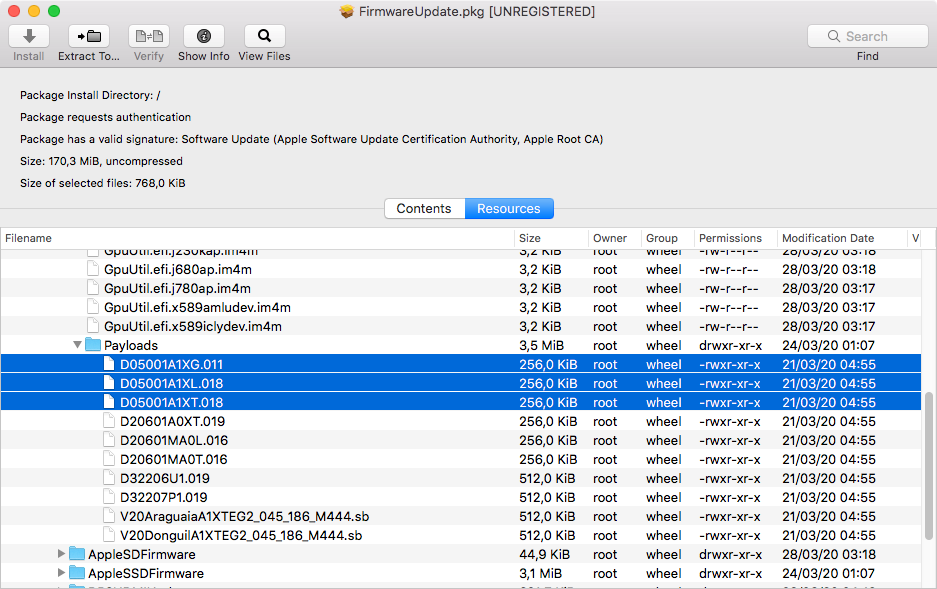The width and height of the screenshot is (937, 589).
Task: Click file icon of D20601A0XT.019
Action: point(109,421)
